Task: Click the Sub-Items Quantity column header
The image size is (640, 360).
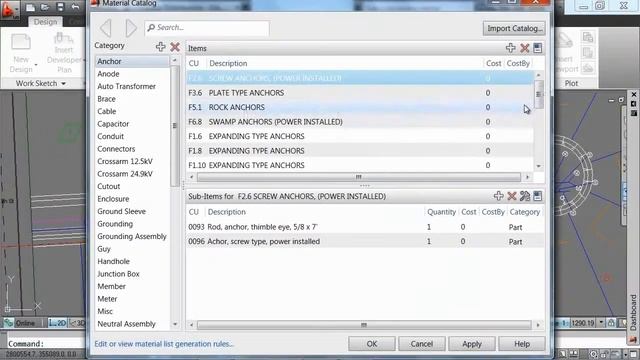Action: 441,212
